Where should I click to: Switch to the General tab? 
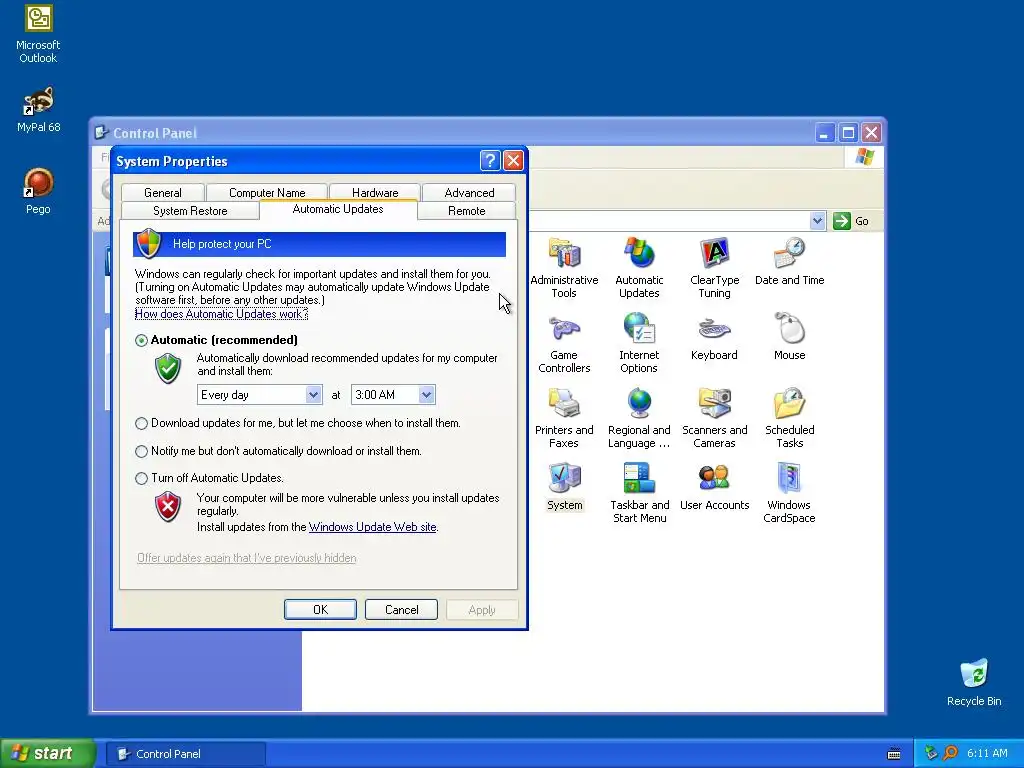[x=163, y=193]
